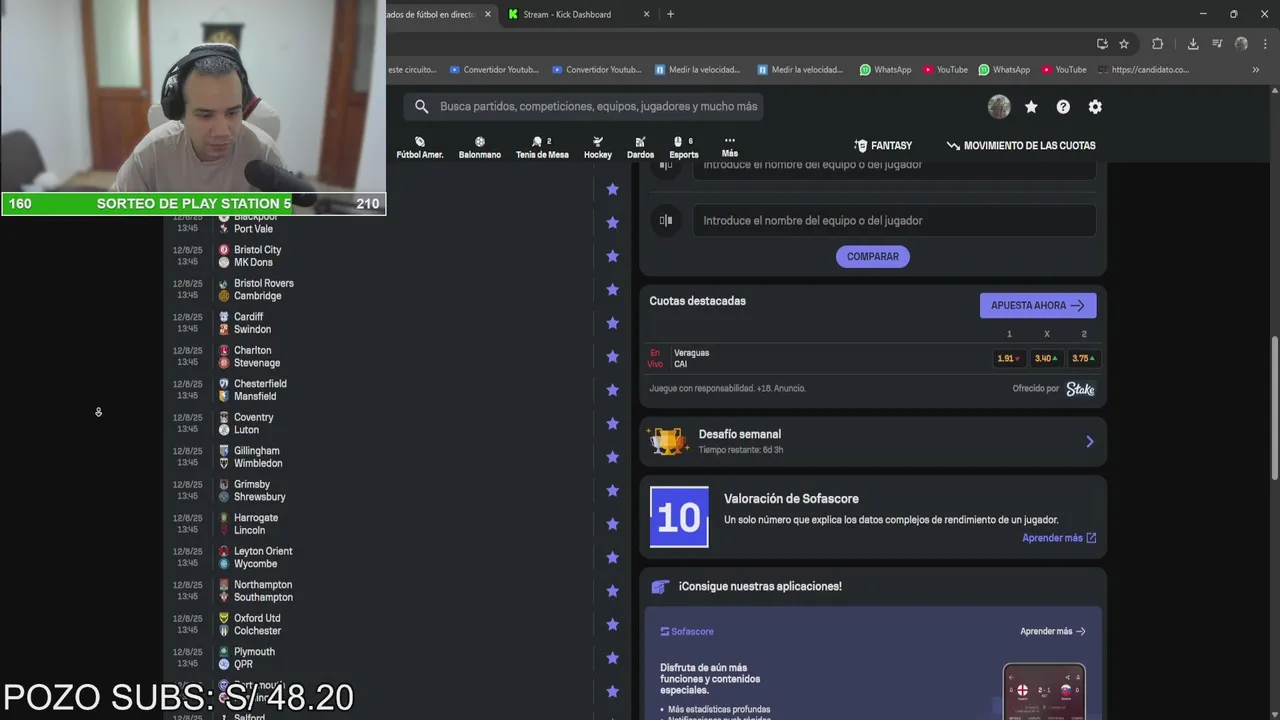Toggle favorite star for Chesterfield vs Mansfield

(612, 390)
